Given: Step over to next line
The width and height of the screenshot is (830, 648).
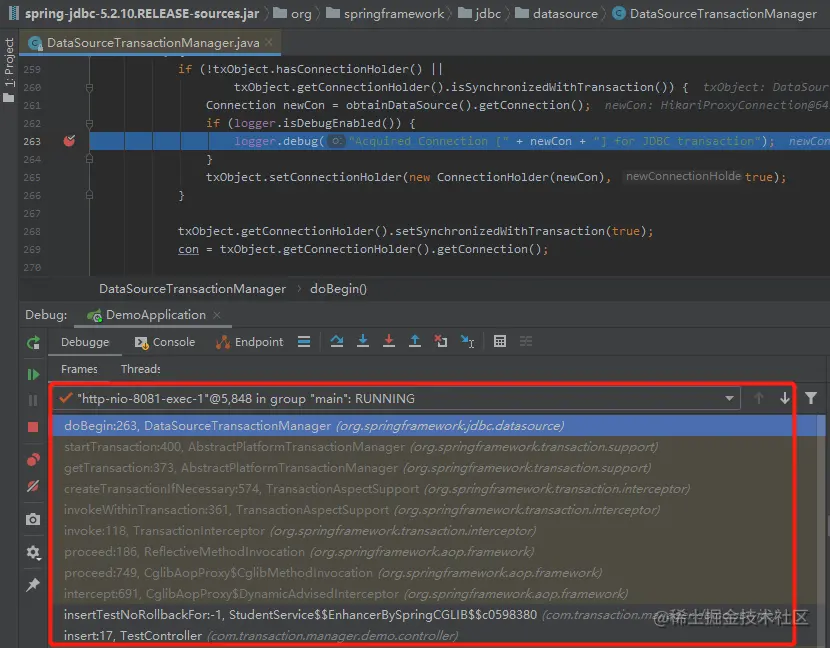Looking at the screenshot, I should [337, 341].
